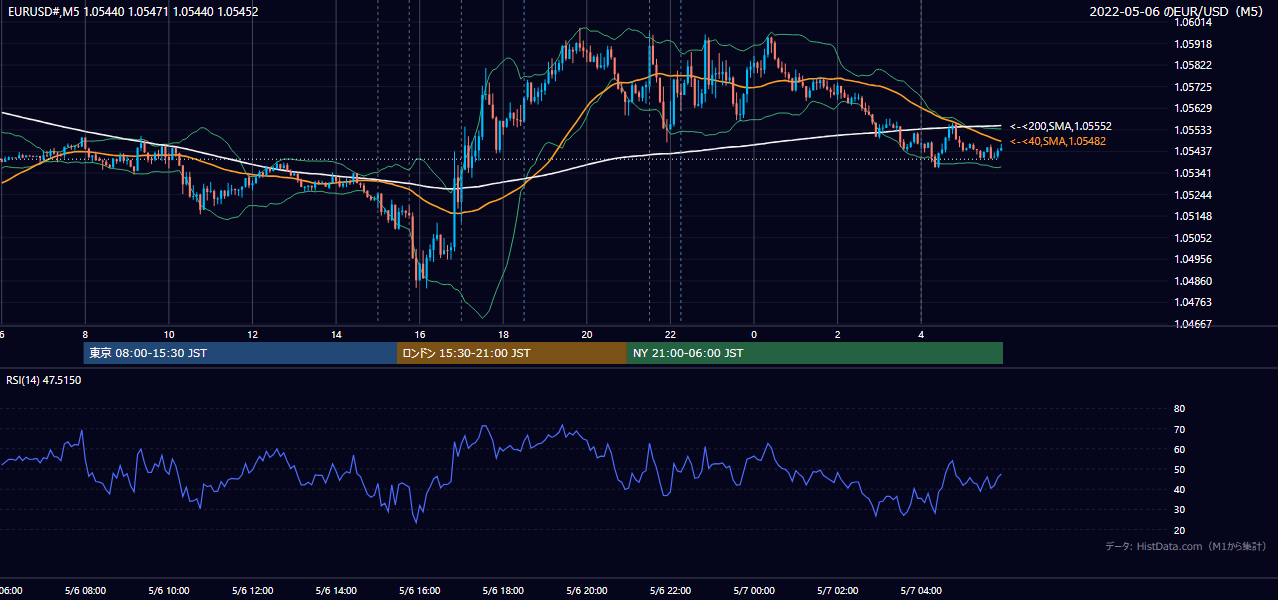The height and width of the screenshot is (600, 1278).
Task: Click hour 10 on price chart time axis
Action: tap(169, 334)
